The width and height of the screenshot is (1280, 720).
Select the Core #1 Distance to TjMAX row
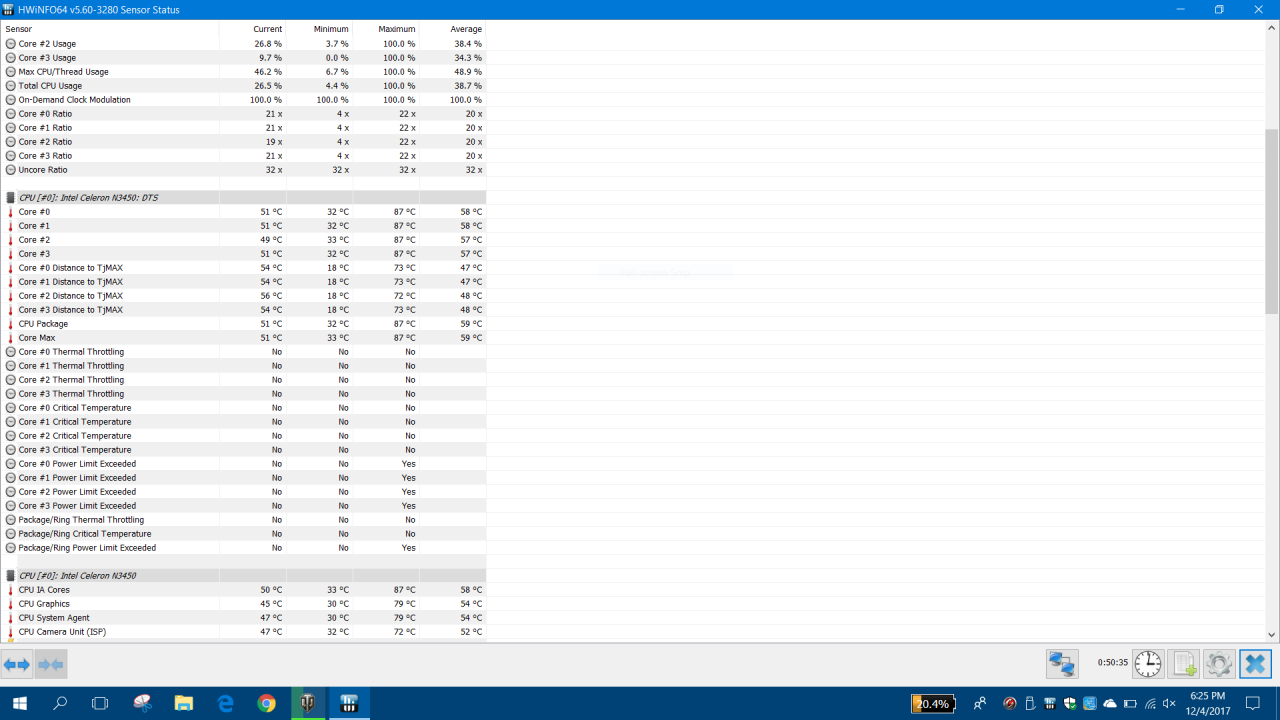[243, 282]
